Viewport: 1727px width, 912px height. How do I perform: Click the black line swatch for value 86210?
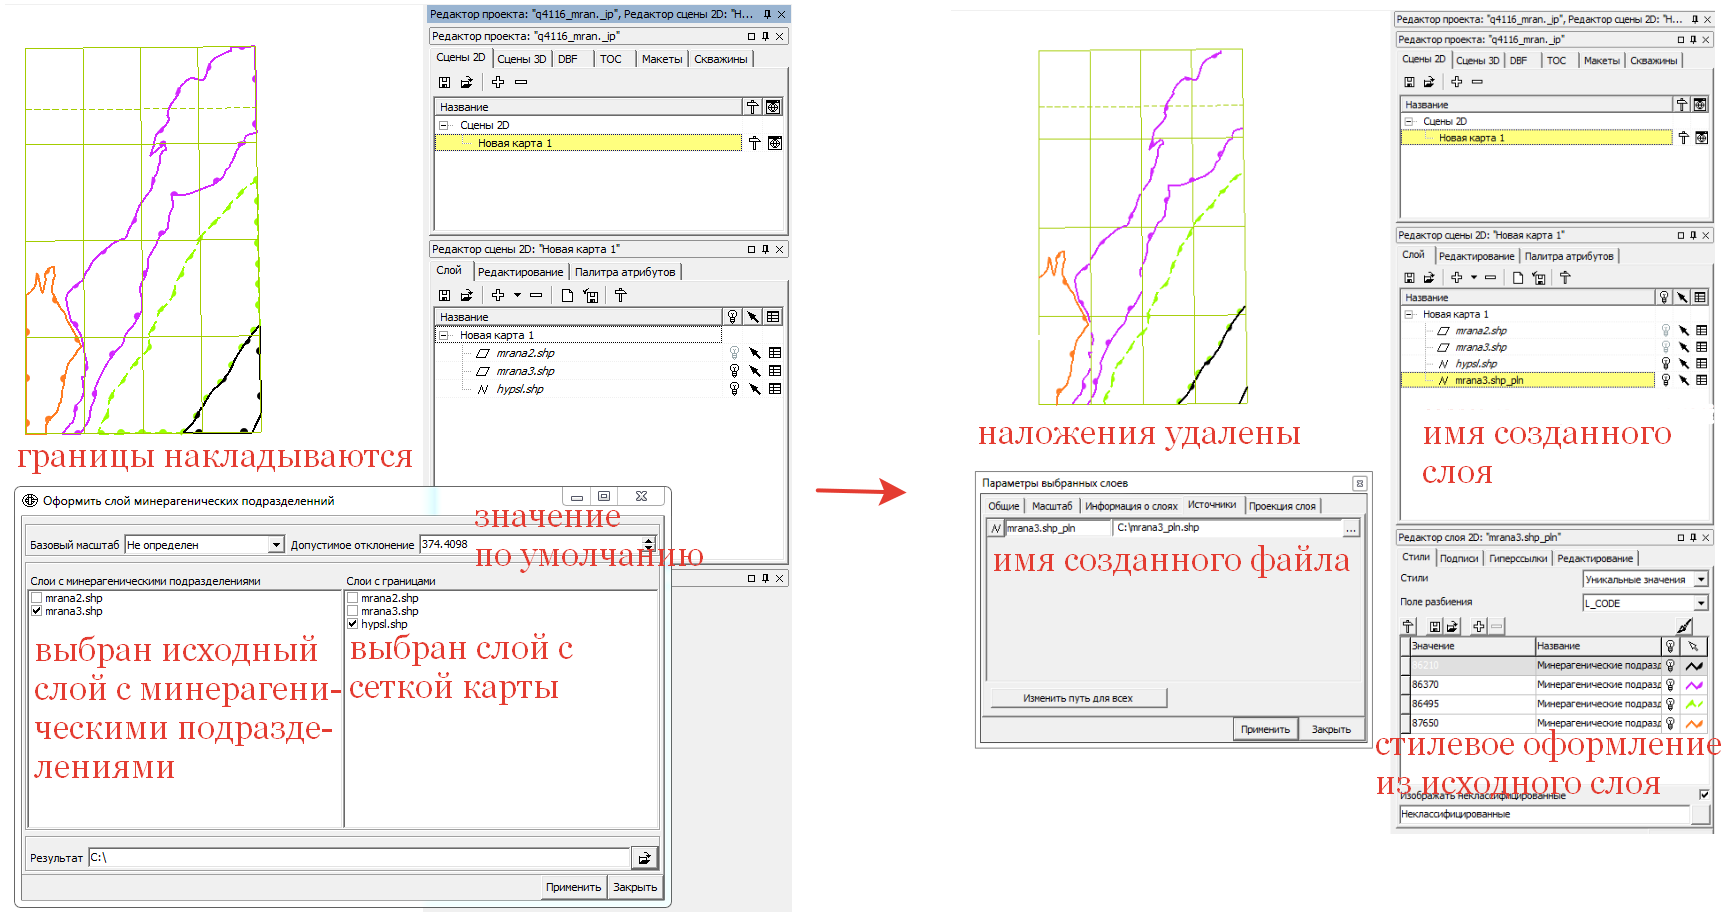1694,666
